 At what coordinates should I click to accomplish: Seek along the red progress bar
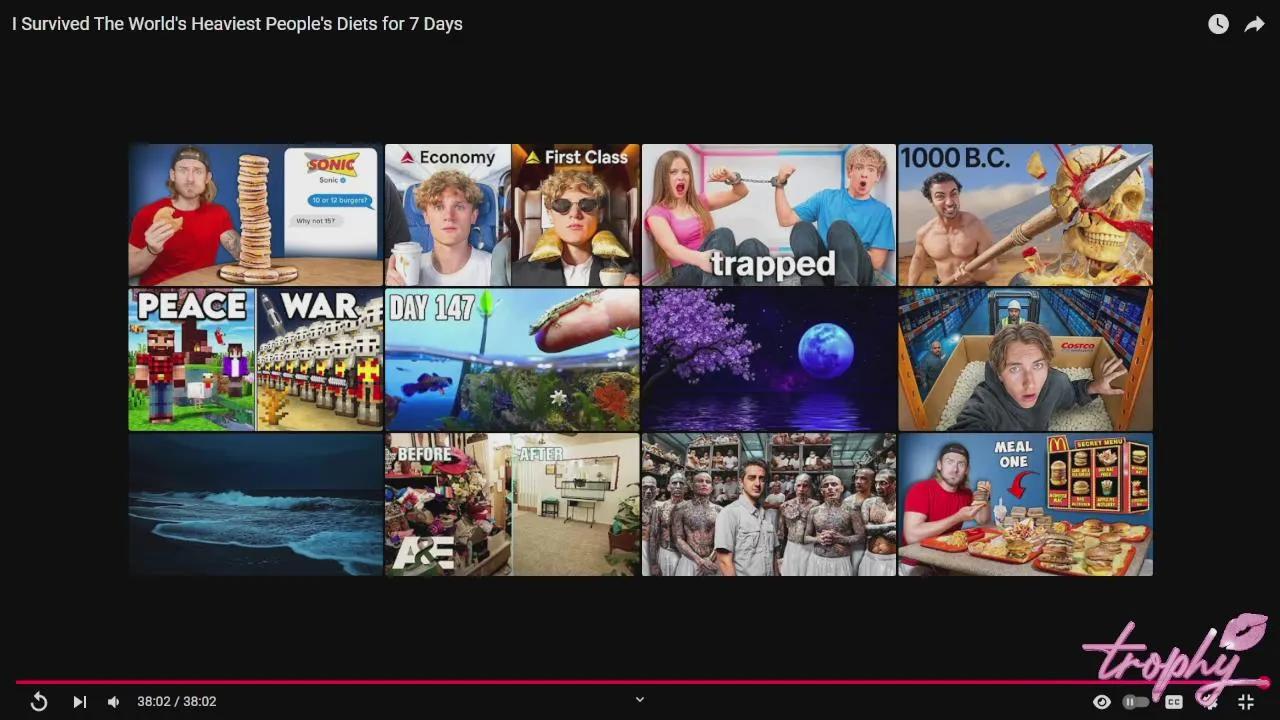pos(640,683)
